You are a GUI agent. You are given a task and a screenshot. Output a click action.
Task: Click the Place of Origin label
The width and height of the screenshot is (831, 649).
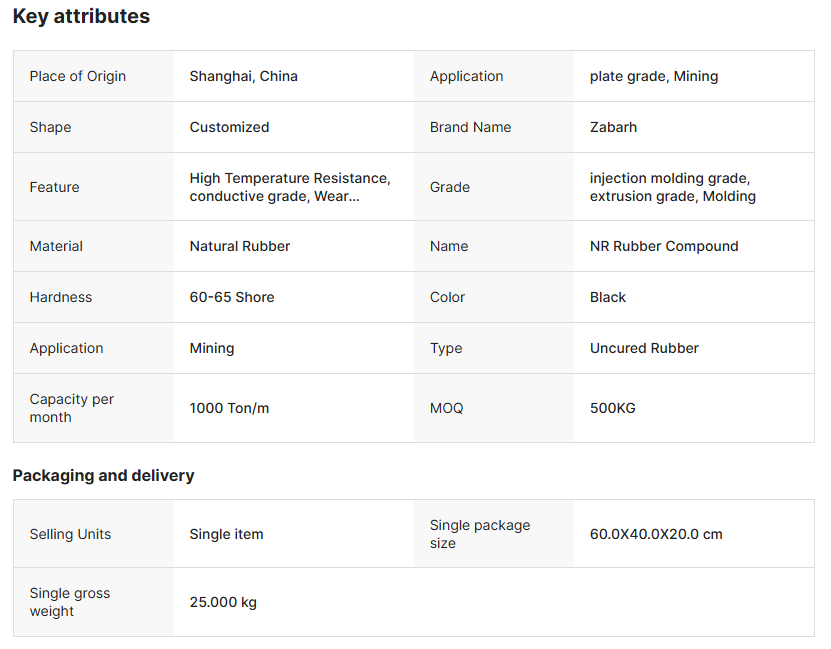[x=78, y=76]
